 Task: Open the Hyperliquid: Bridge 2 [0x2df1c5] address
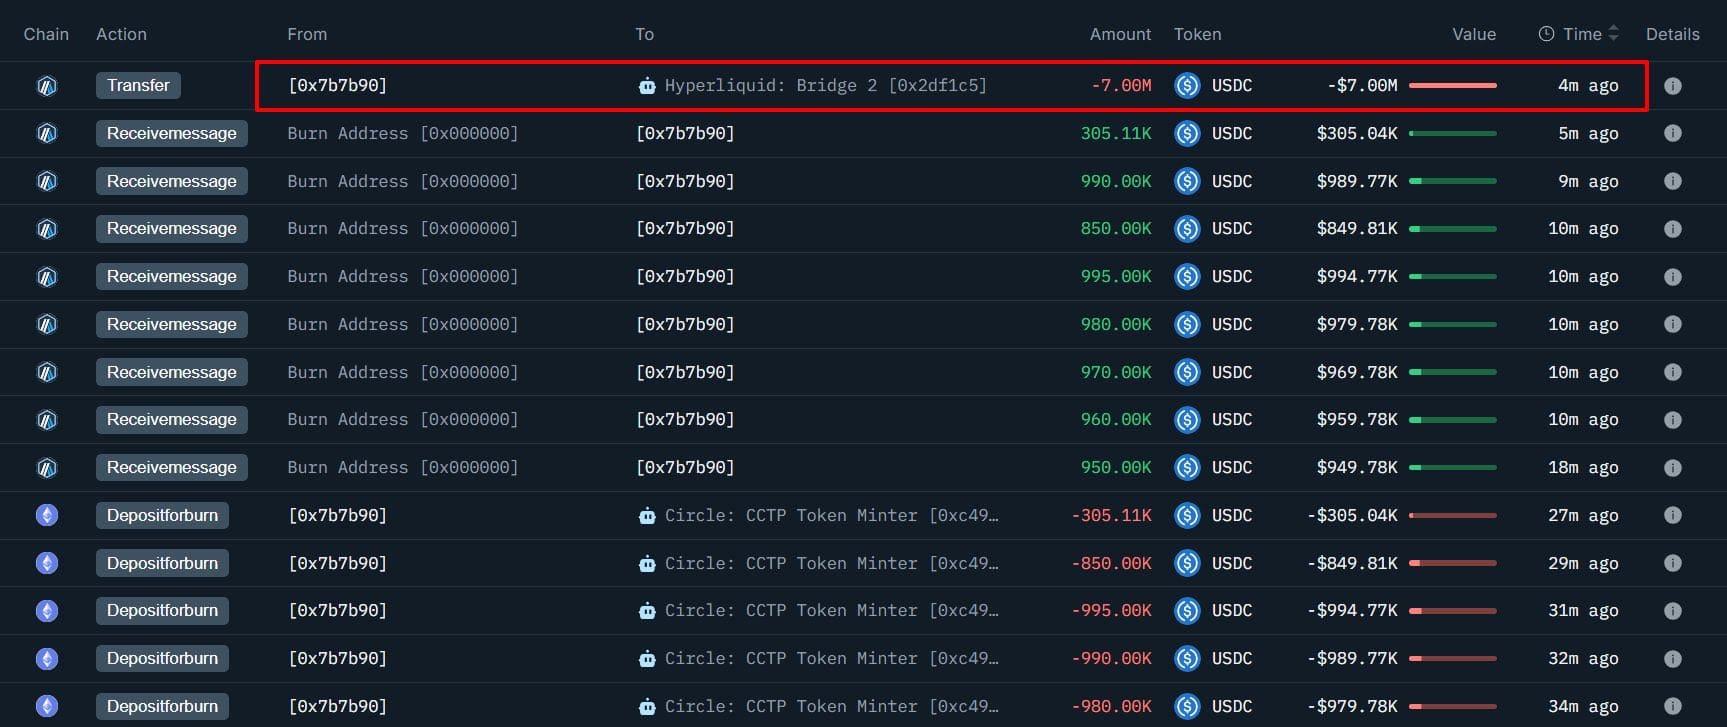point(825,86)
